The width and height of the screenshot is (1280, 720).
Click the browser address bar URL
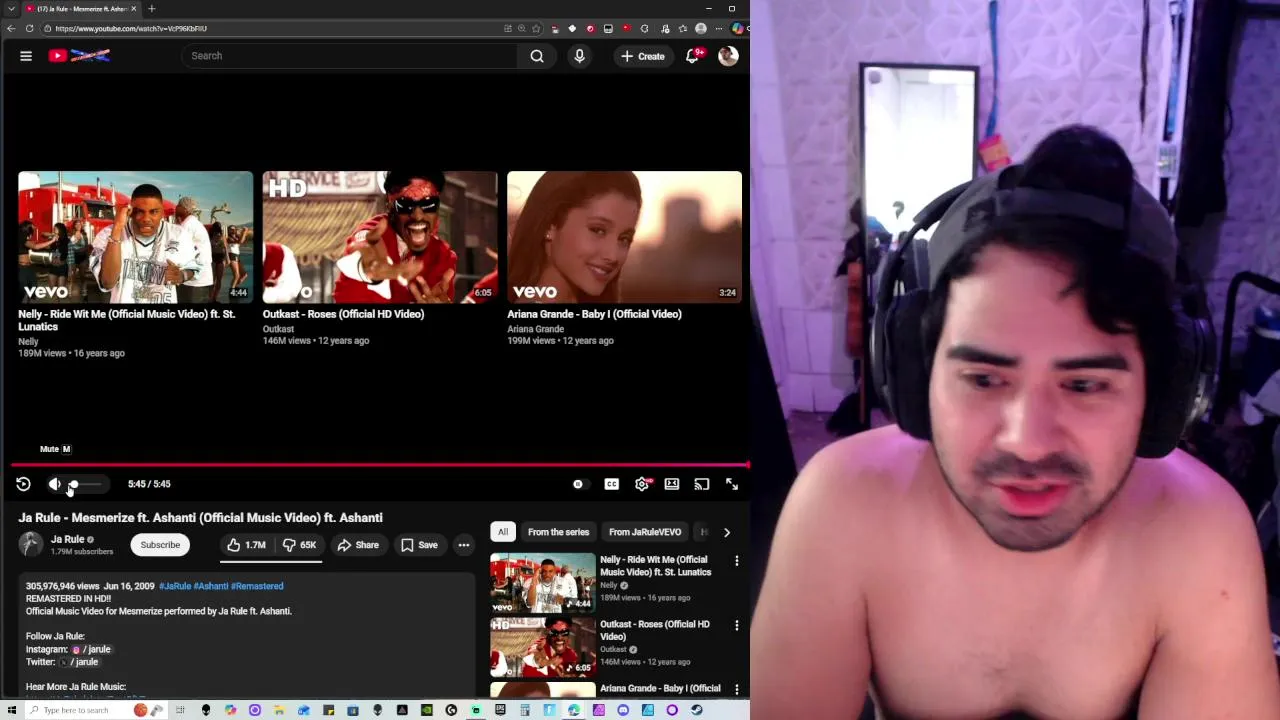click(x=131, y=28)
